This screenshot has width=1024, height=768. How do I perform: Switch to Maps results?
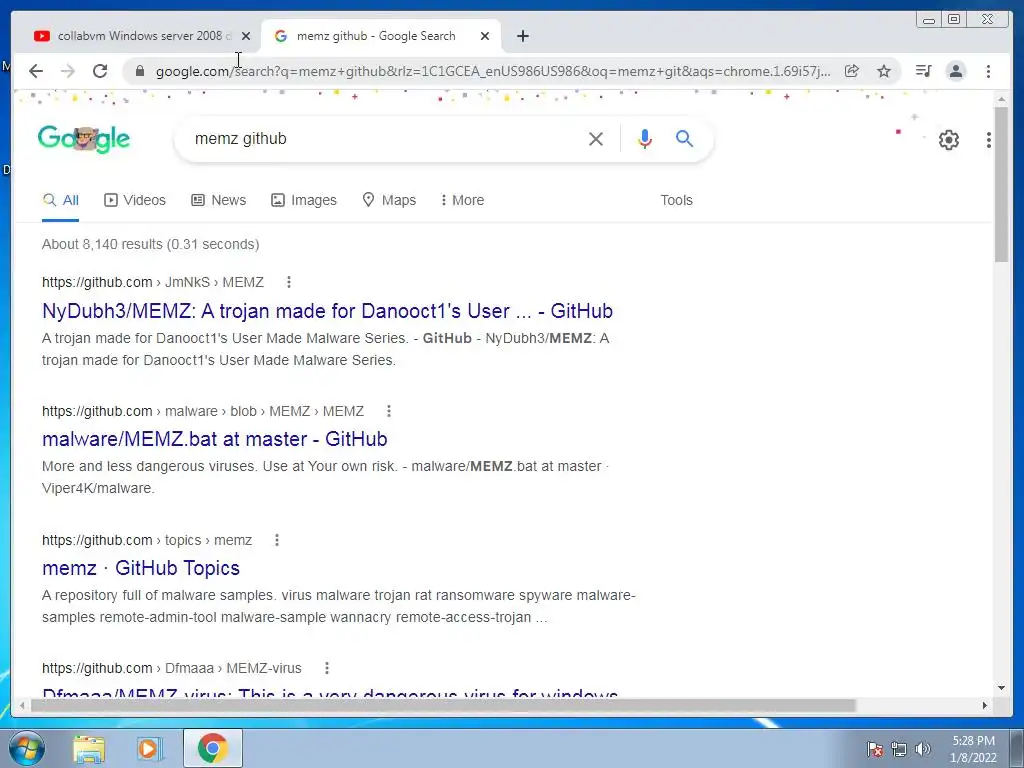389,200
